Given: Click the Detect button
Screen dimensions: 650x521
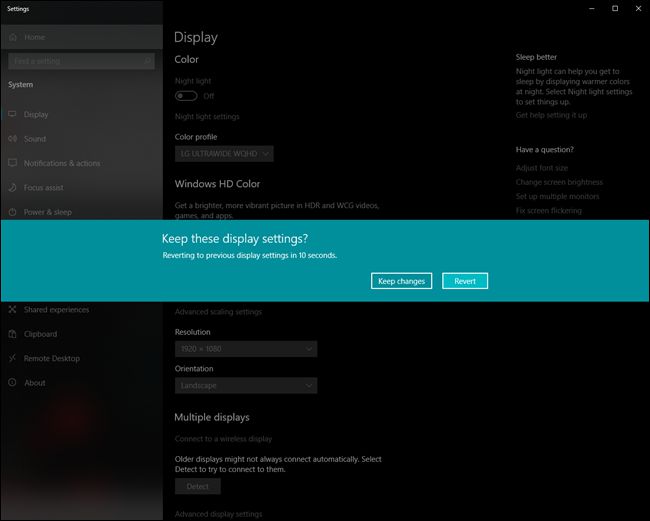Looking at the screenshot, I should [x=198, y=486].
